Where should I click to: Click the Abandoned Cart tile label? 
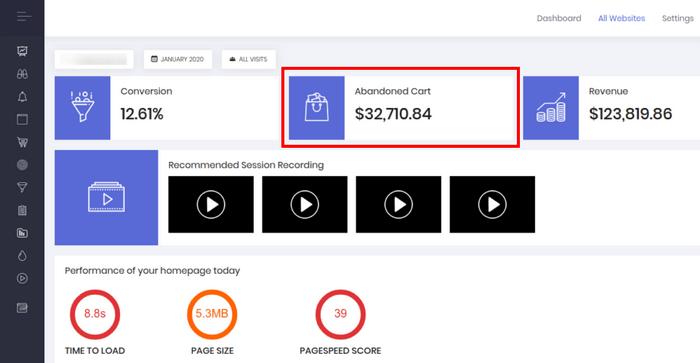click(x=392, y=92)
